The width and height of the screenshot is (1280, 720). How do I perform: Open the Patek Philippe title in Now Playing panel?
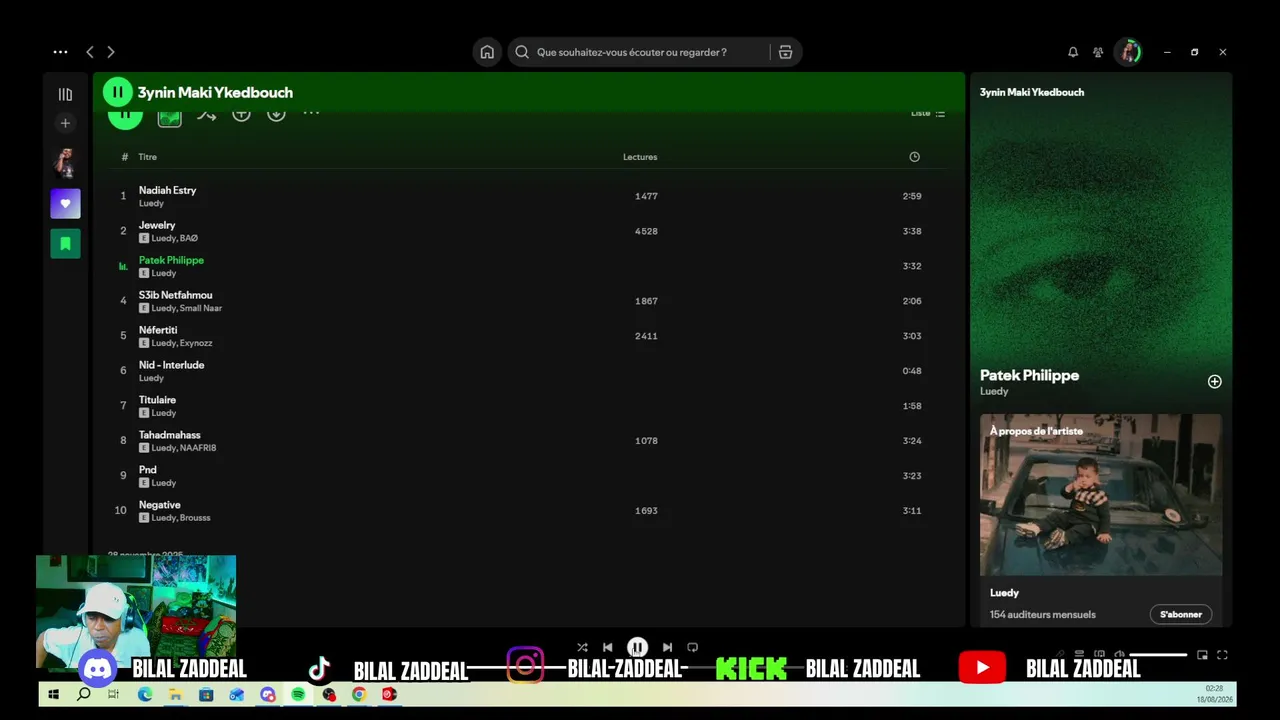coord(1029,375)
